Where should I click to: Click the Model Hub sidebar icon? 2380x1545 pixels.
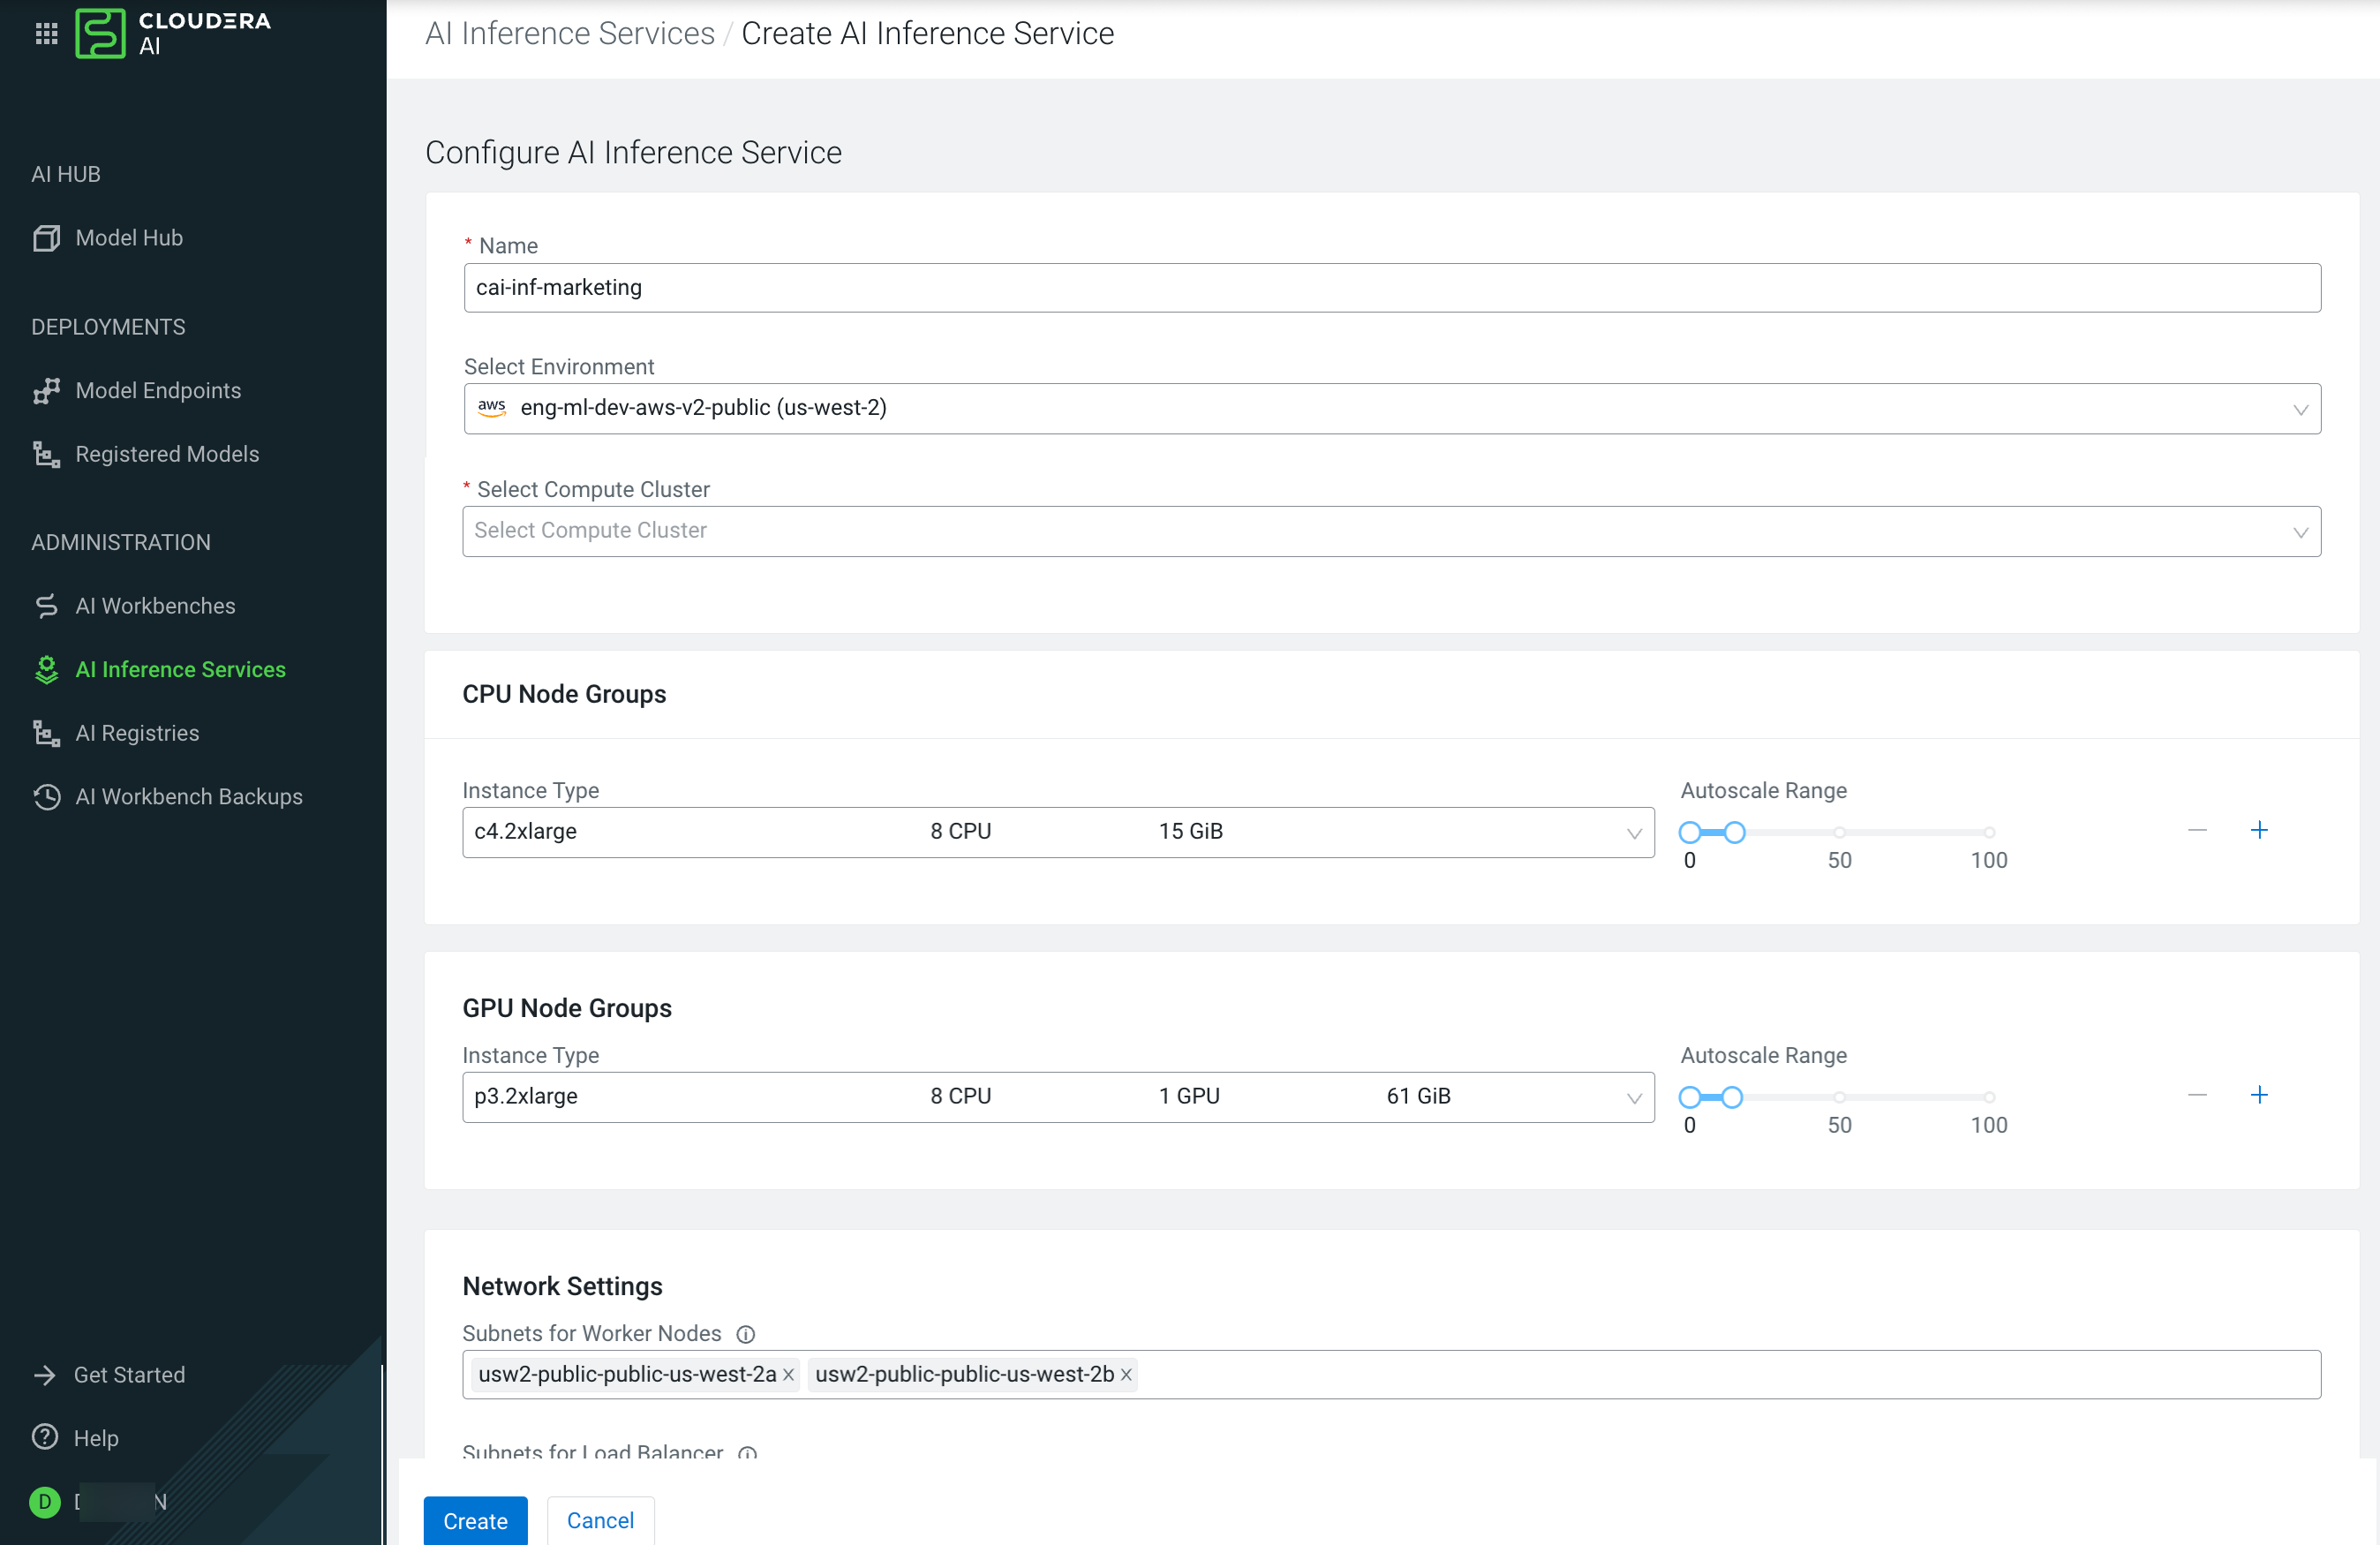[x=46, y=238]
